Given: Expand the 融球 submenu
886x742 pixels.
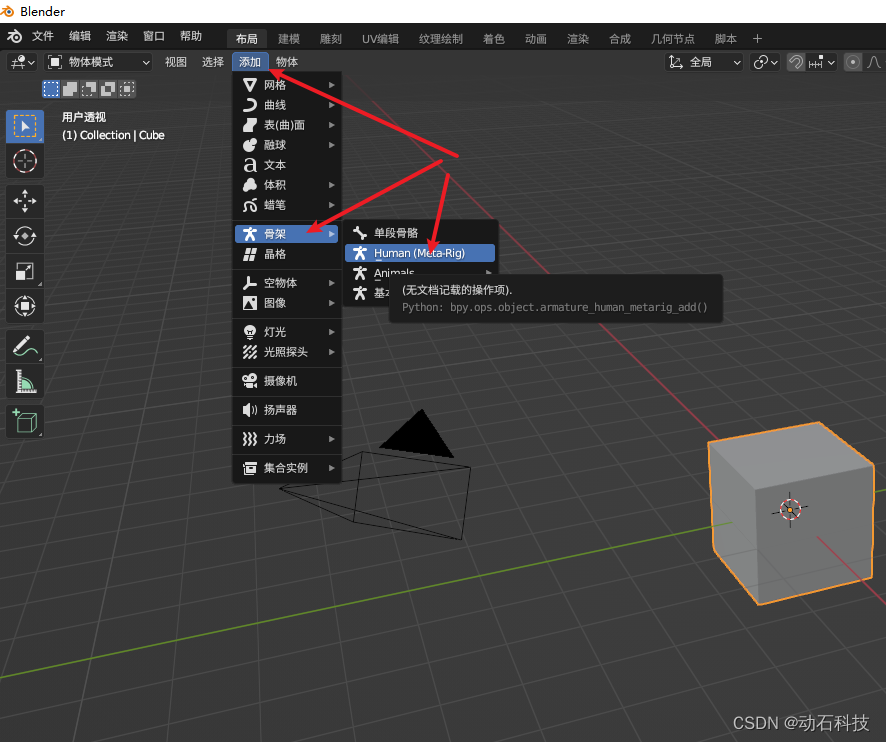Looking at the screenshot, I should tap(287, 145).
